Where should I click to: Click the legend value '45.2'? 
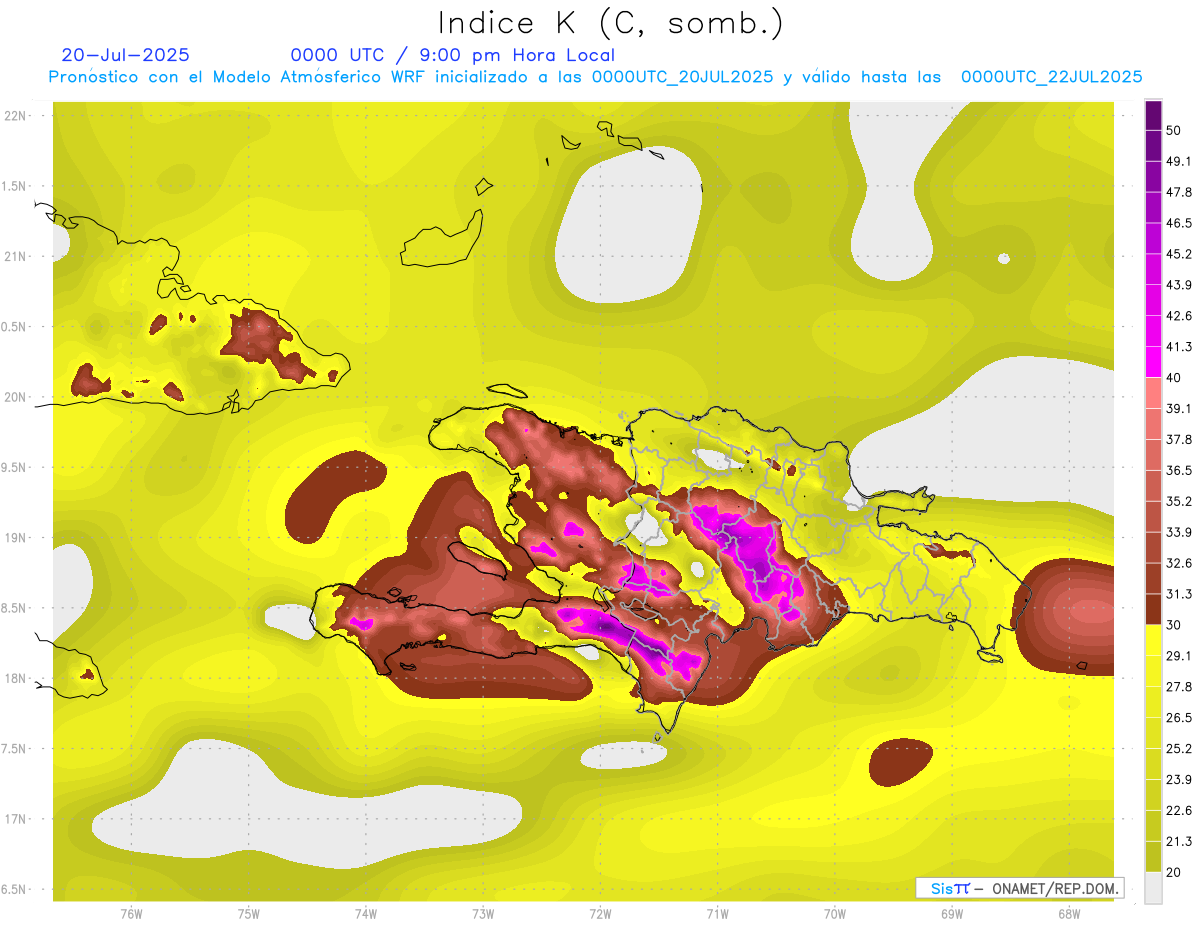[1179, 254]
